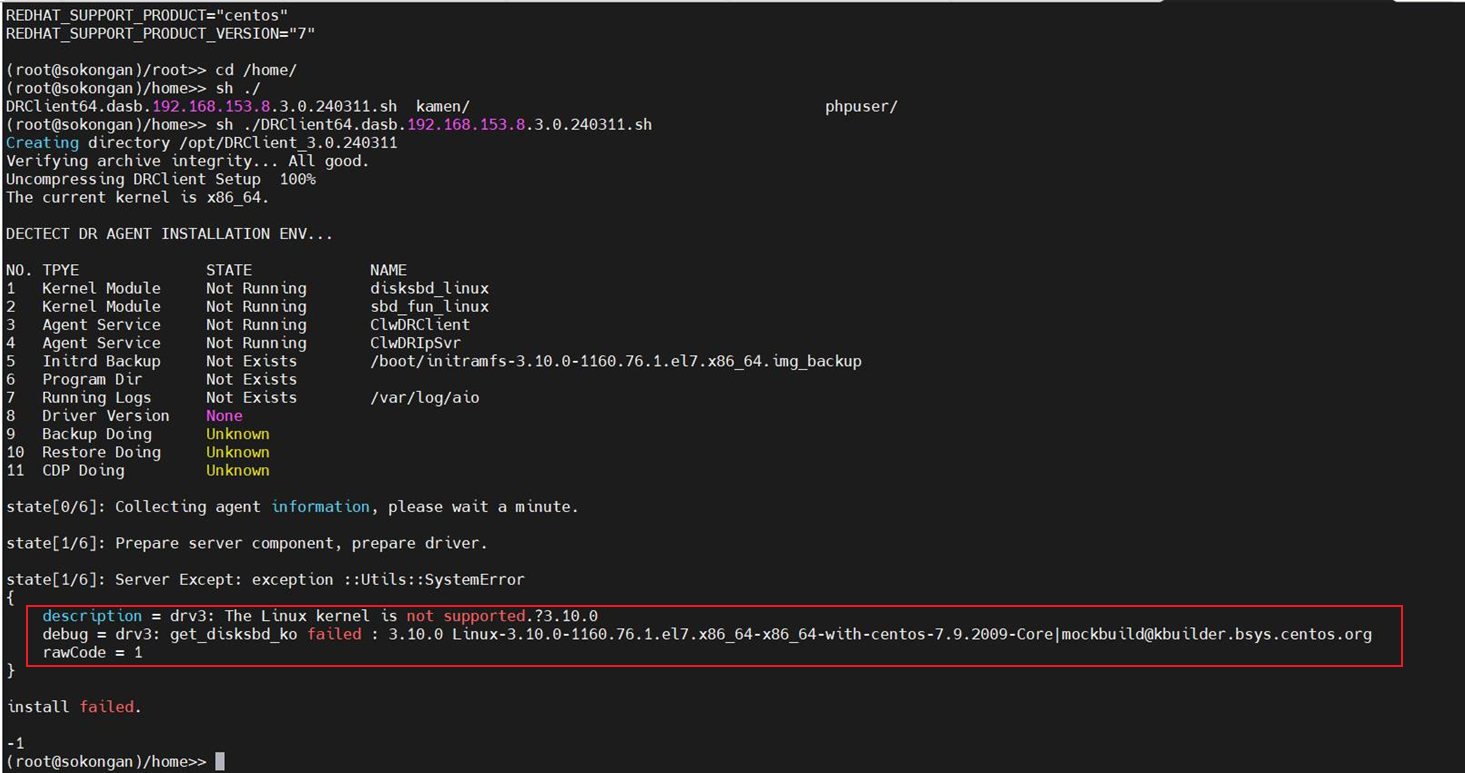This screenshot has width=1465, height=773.
Task: Select the "-1" exit code output
Action: (15, 743)
